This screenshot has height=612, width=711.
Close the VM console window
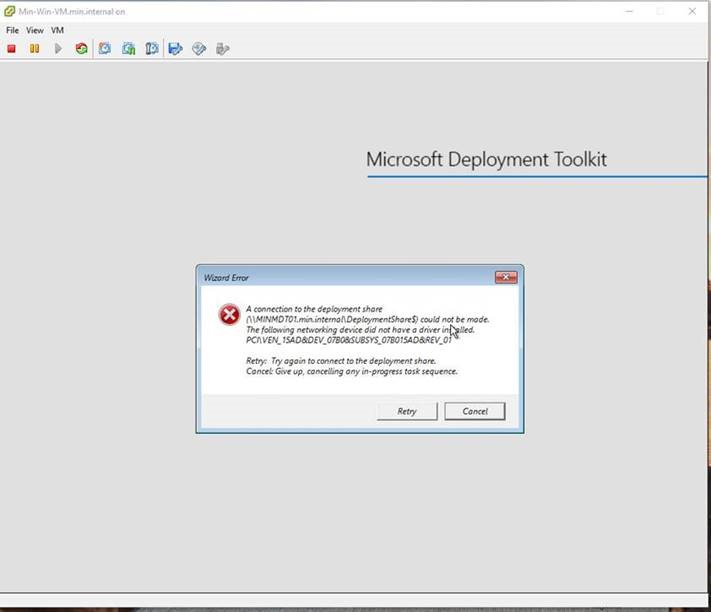click(692, 11)
